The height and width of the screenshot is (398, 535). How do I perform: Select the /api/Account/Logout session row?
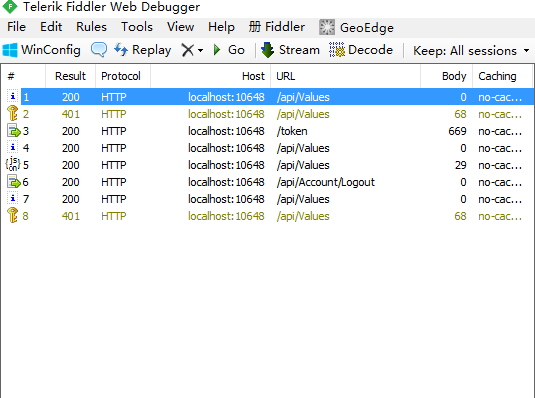(x=268, y=182)
